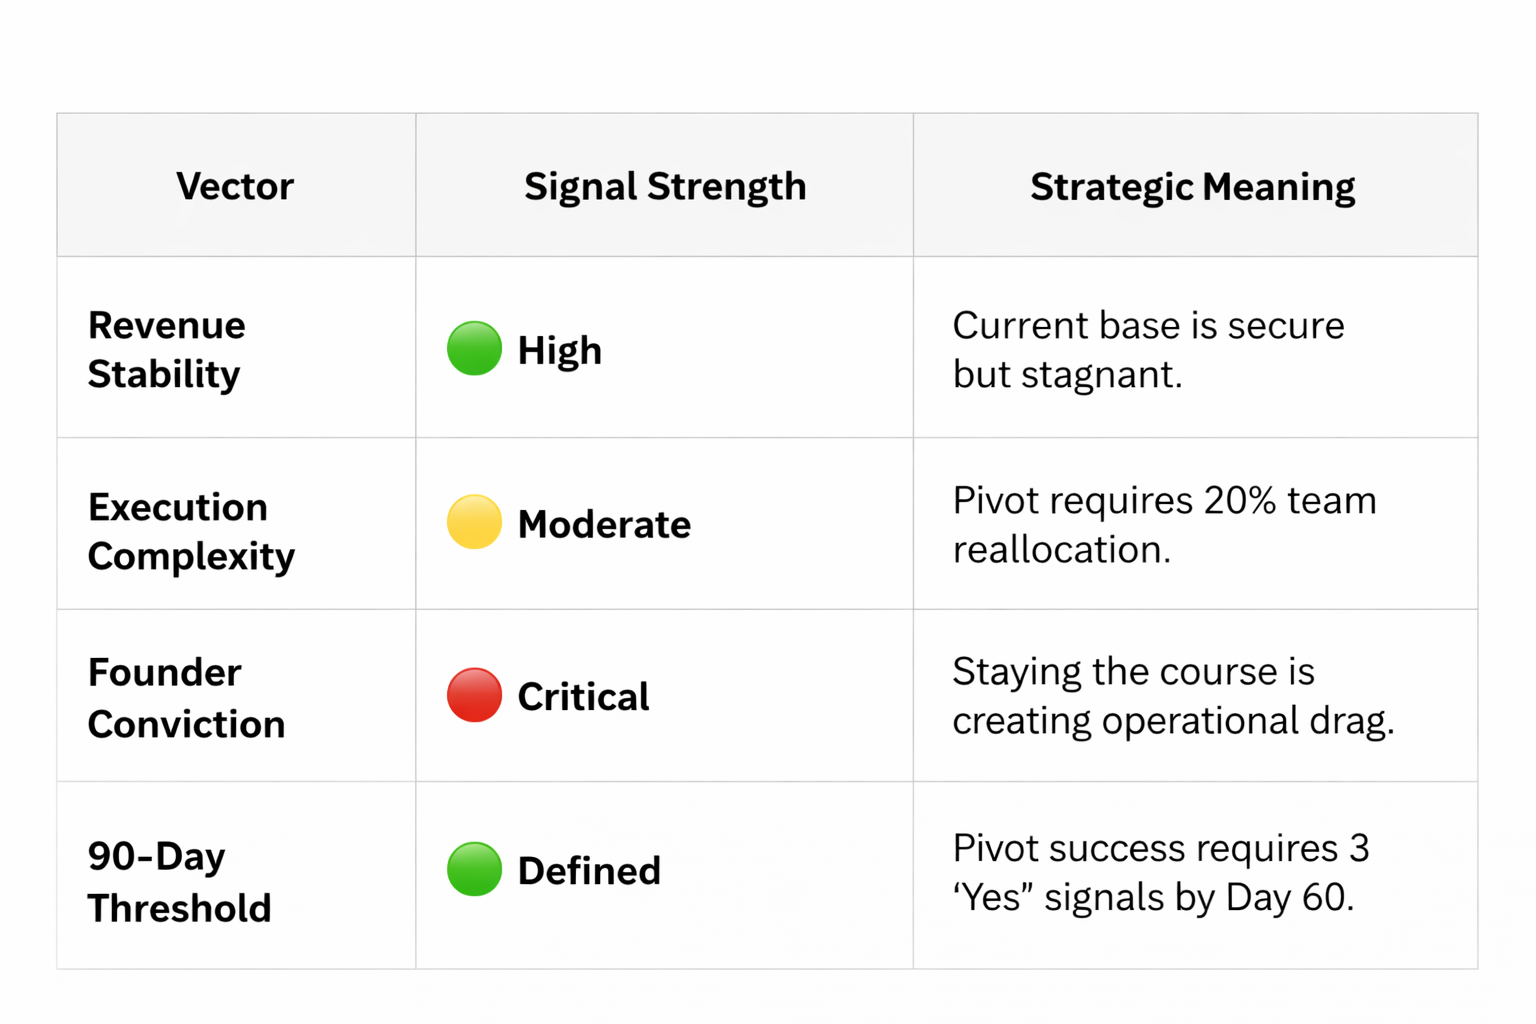The width and height of the screenshot is (1536, 1024).
Task: Select the Moderate signal text
Action: tap(604, 524)
